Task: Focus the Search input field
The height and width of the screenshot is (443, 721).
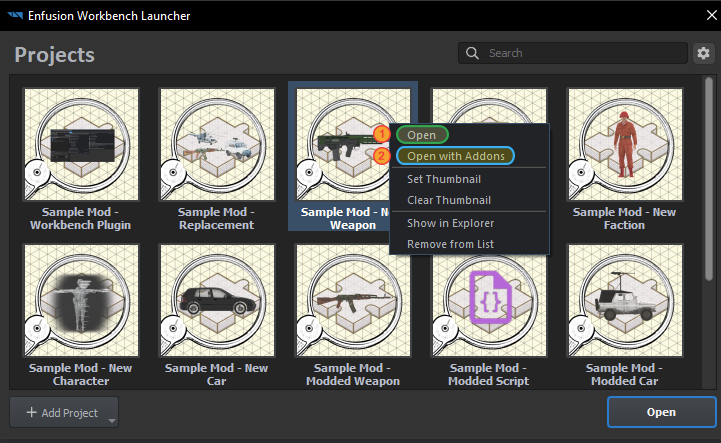Action: [x=572, y=53]
